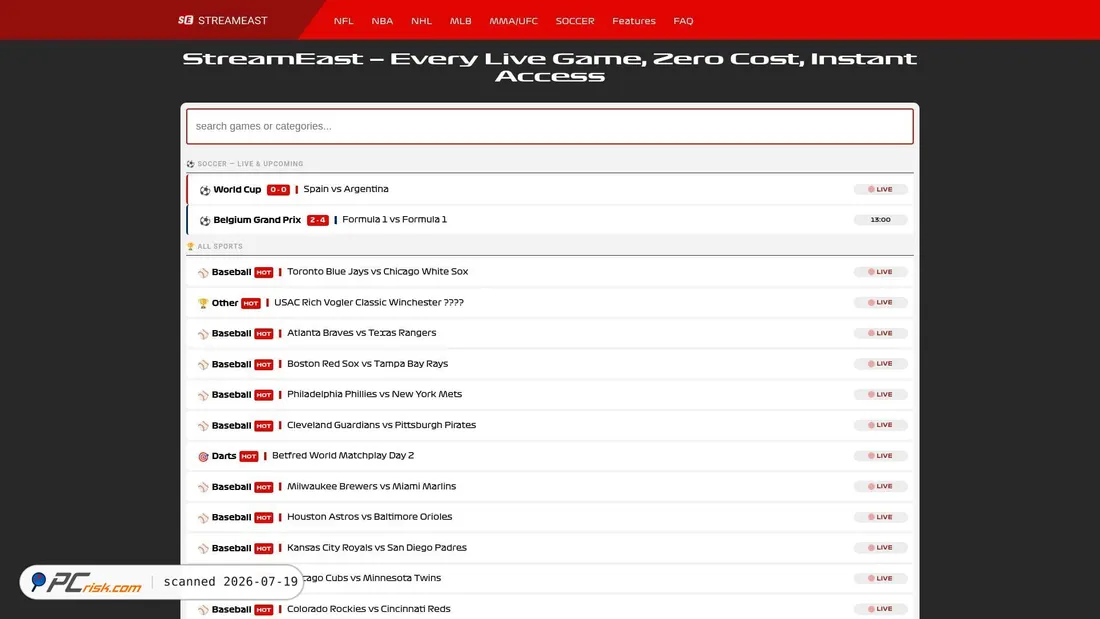Click SOCCER — LIVE & UPCOMING section heading
The height and width of the screenshot is (619, 1100).
coord(245,164)
